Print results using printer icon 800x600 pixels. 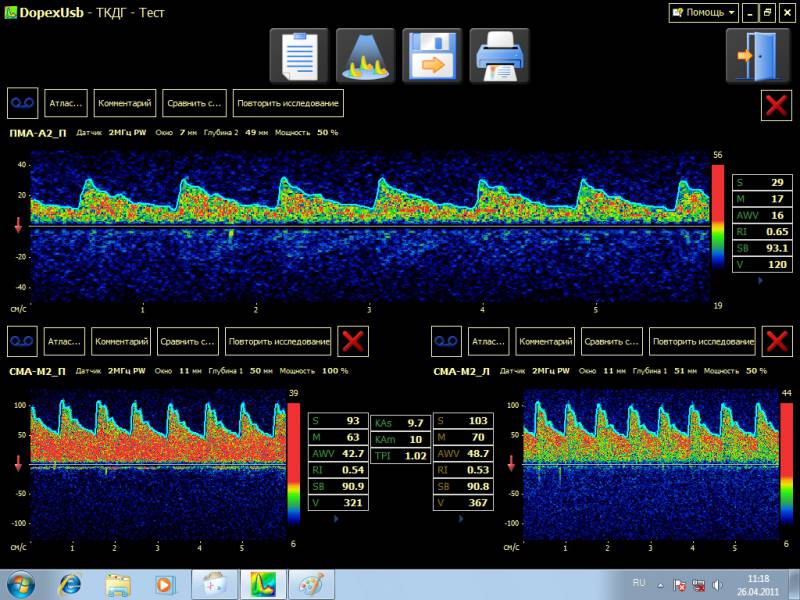(x=499, y=56)
